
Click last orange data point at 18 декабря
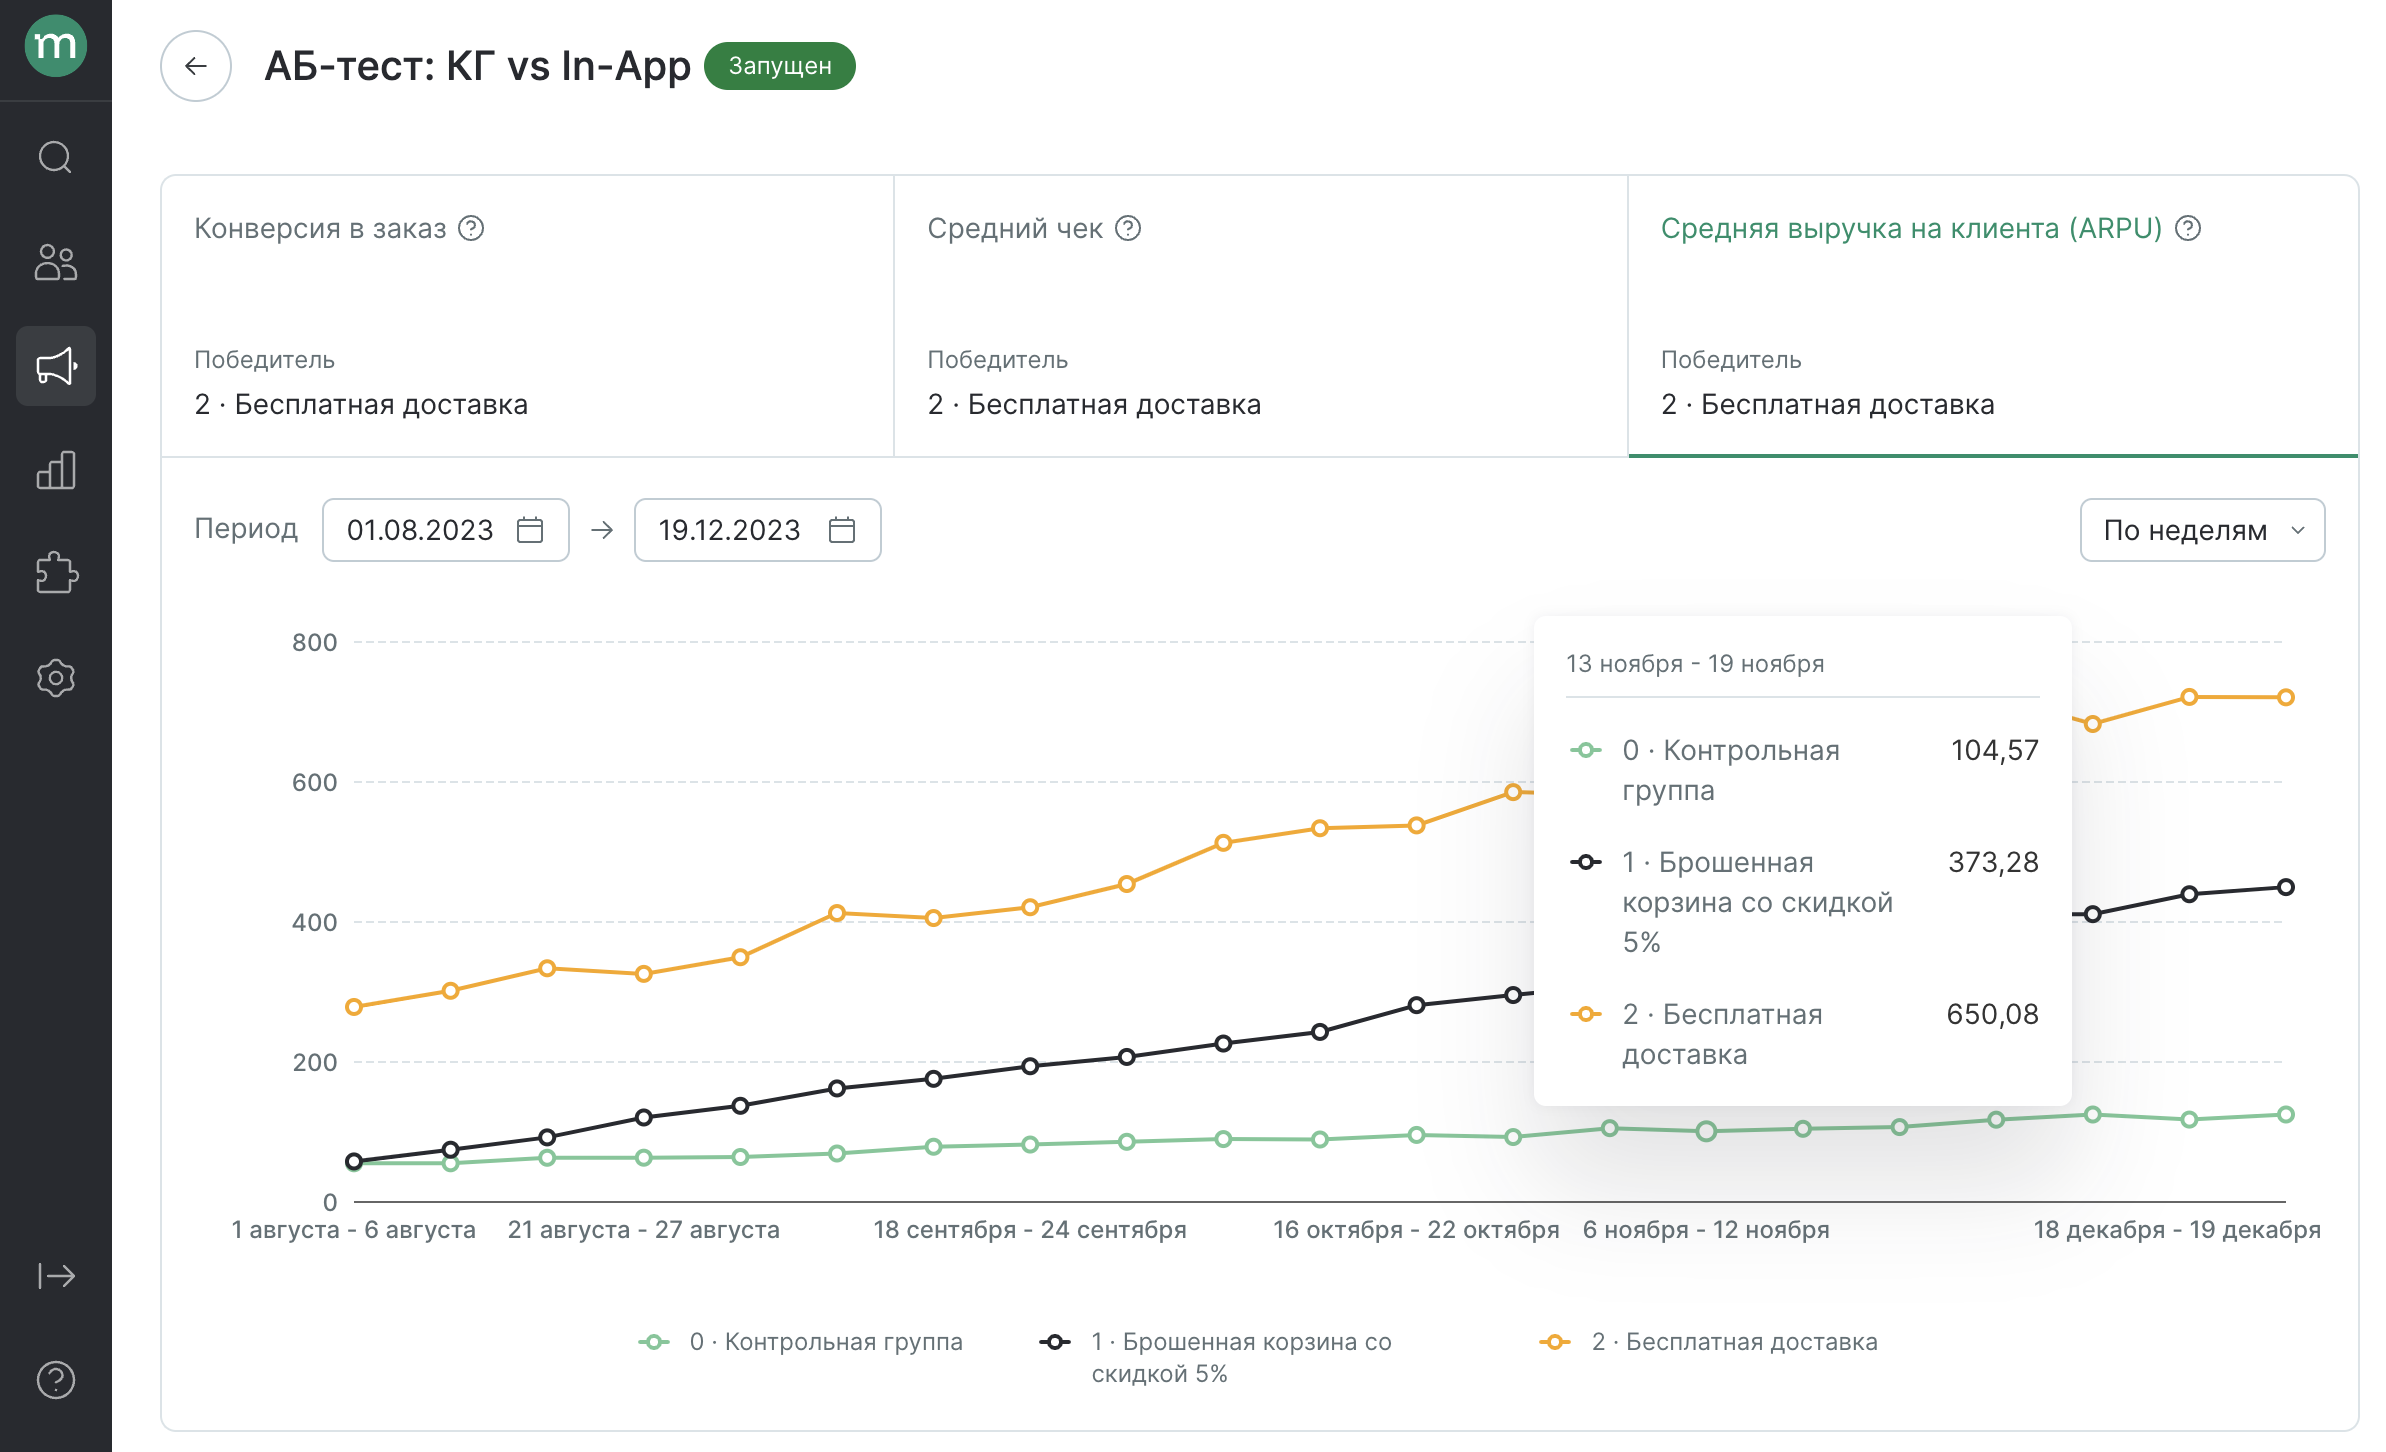pos(2285,697)
